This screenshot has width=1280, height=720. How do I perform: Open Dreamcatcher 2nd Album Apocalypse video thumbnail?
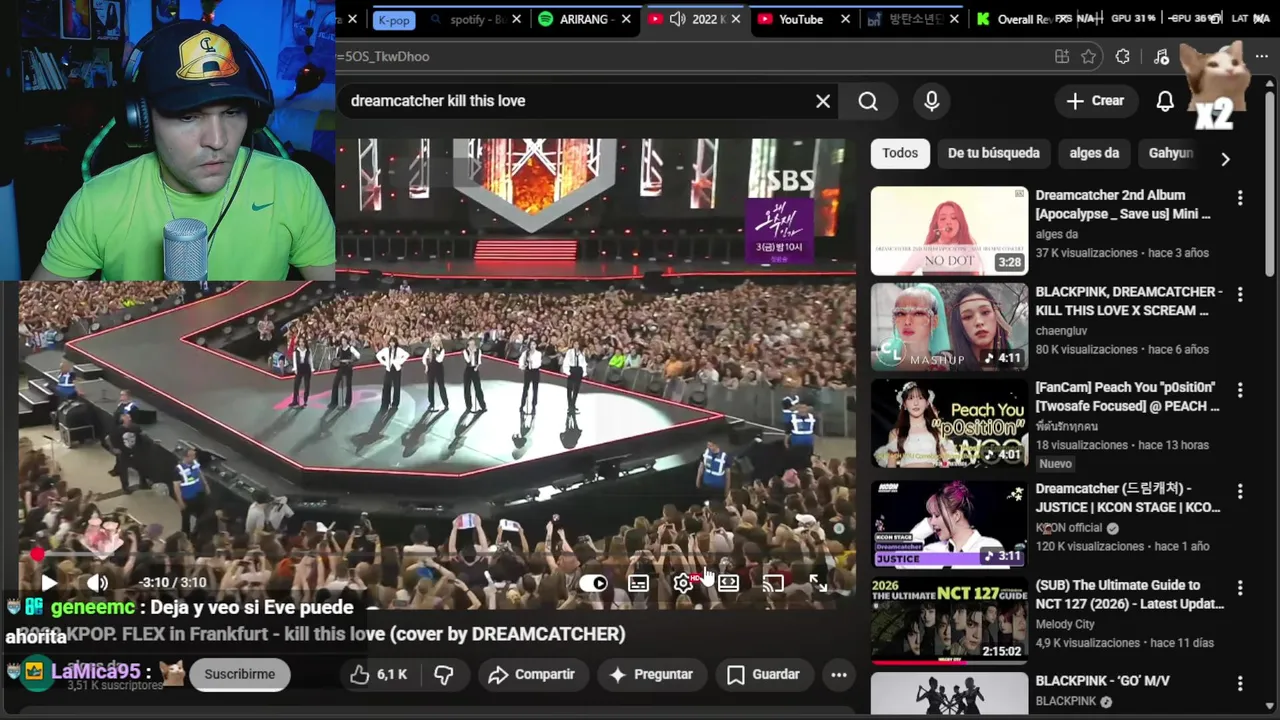point(949,231)
